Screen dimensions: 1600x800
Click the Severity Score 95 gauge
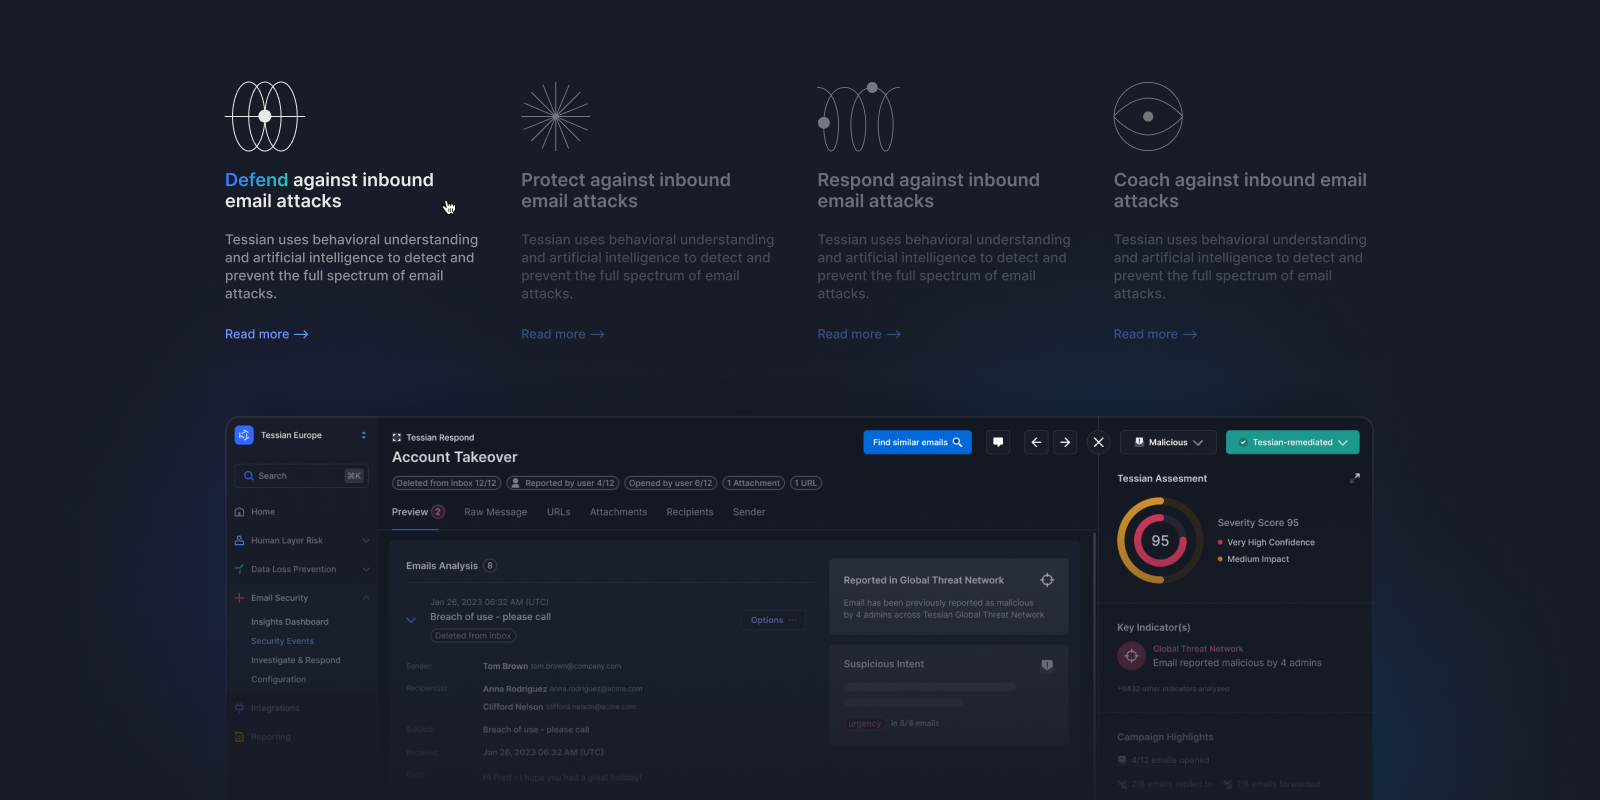click(x=1160, y=541)
